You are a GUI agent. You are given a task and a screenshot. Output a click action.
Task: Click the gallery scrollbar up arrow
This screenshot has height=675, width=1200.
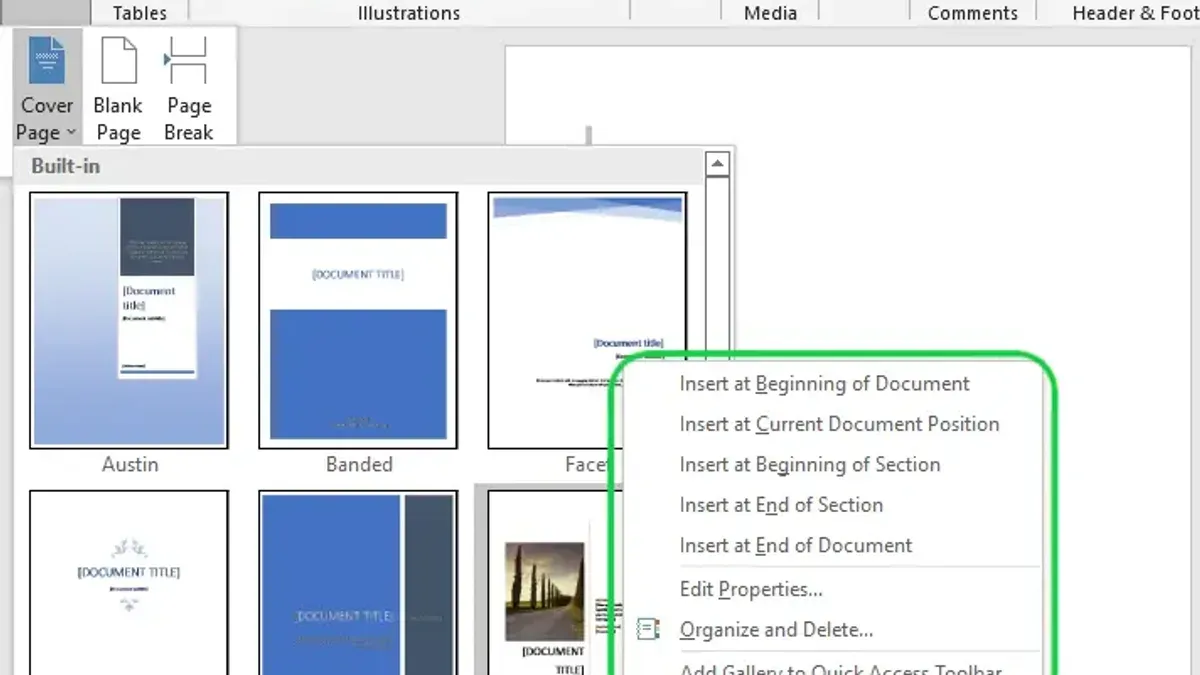click(x=717, y=164)
